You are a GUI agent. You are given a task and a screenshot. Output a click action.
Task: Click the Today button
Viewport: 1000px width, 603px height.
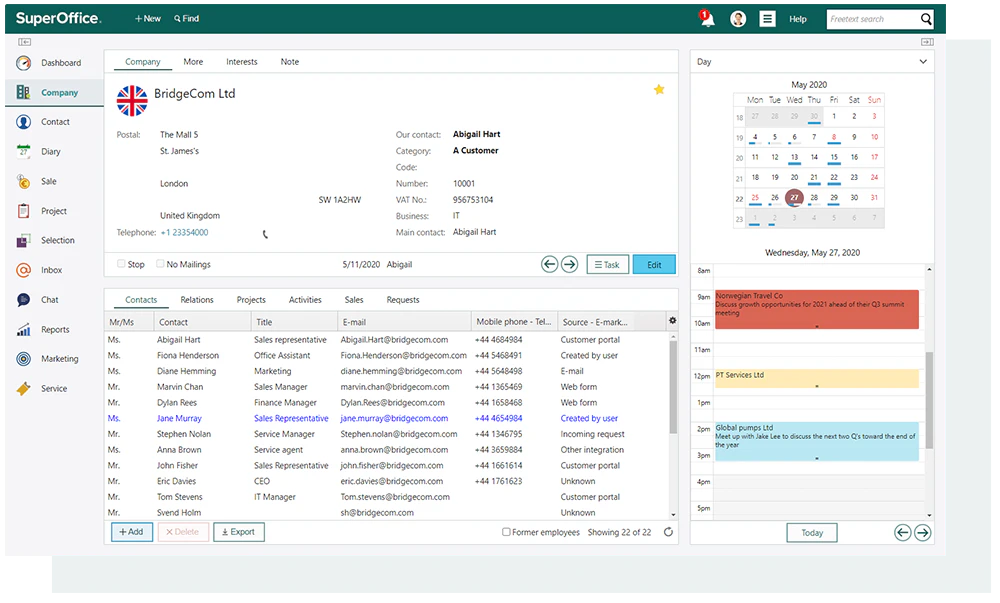point(812,533)
